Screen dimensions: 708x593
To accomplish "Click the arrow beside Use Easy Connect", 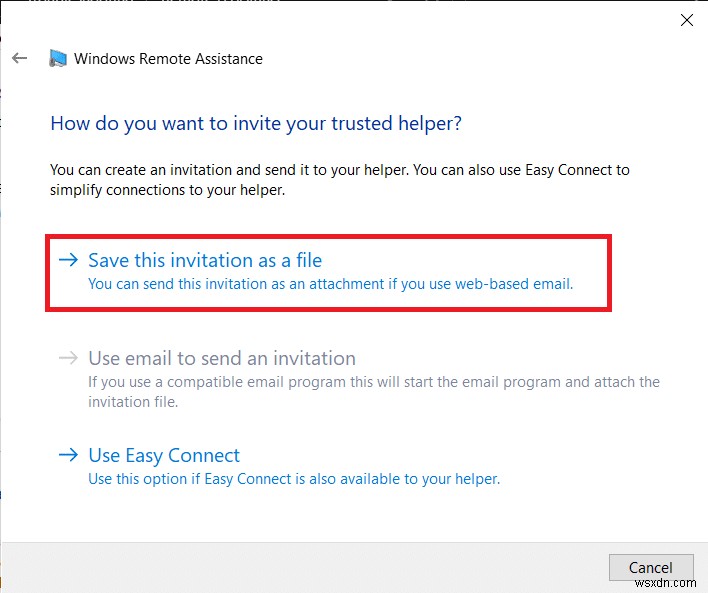I will (68, 455).
